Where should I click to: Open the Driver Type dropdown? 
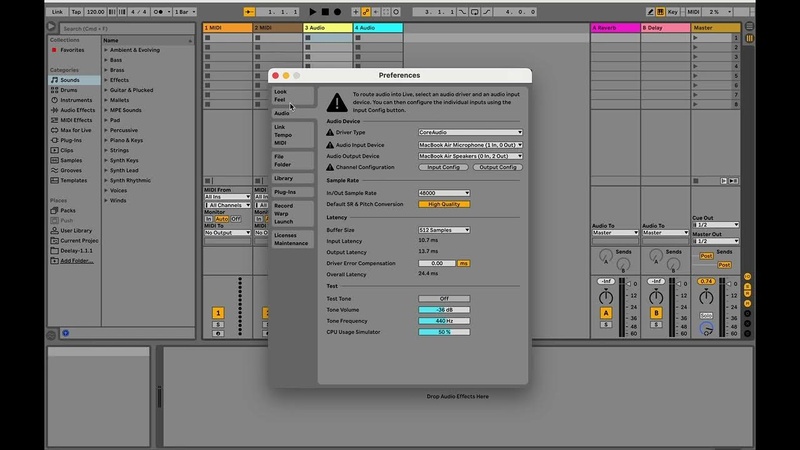point(470,132)
